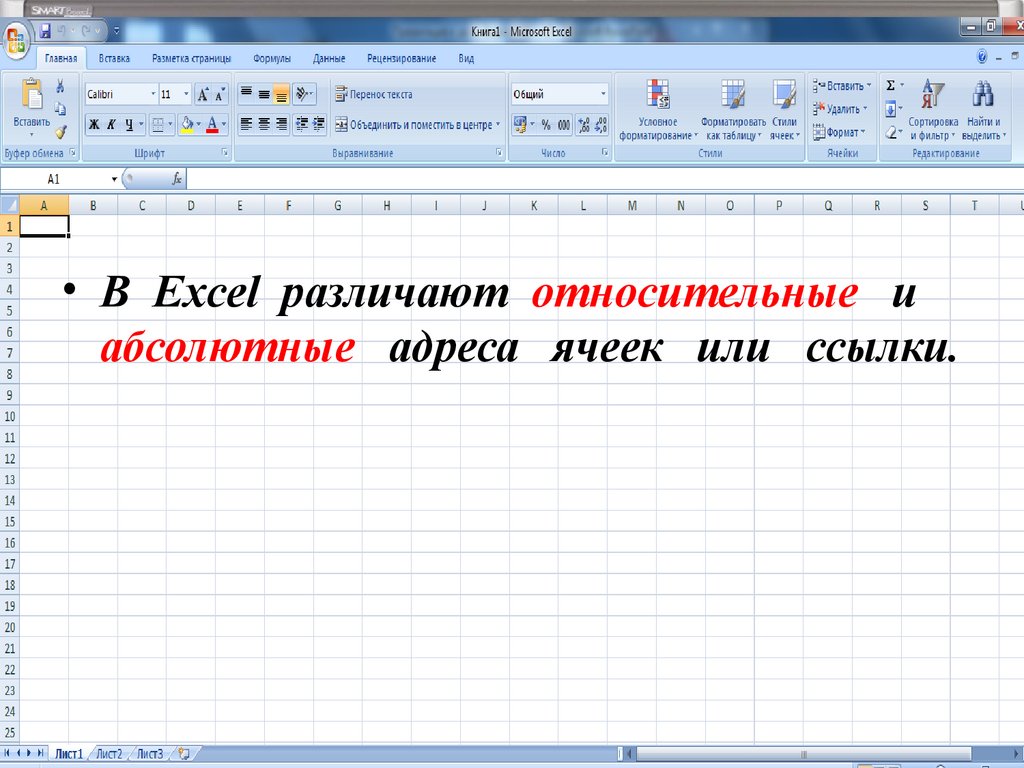Select sheet tab Лист2
Screen dimensions: 1024x768
click(x=110, y=754)
